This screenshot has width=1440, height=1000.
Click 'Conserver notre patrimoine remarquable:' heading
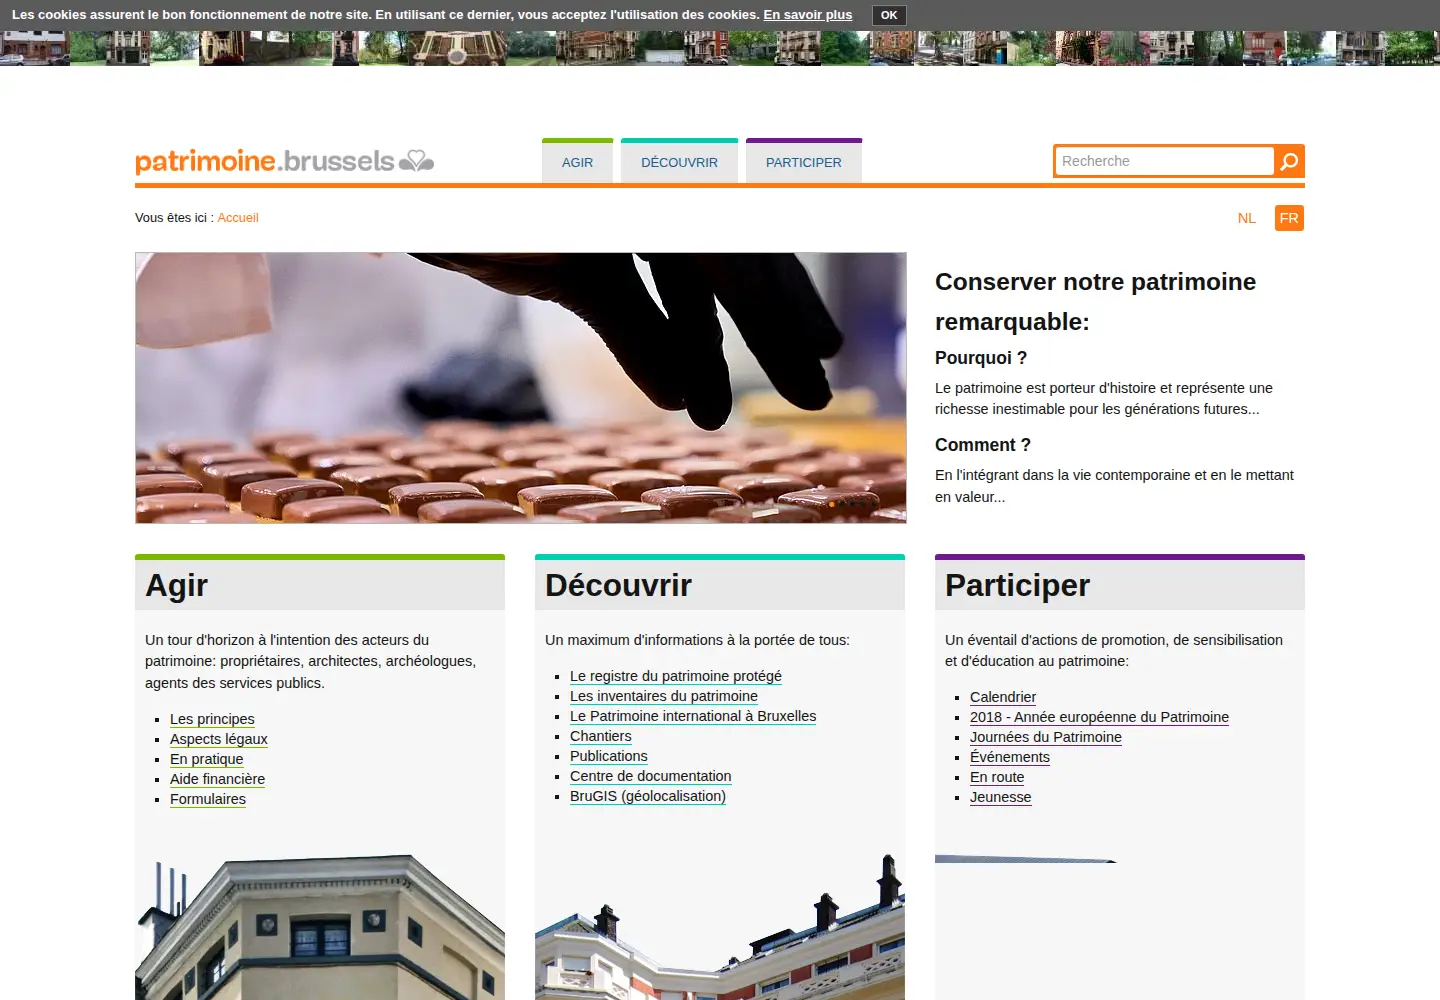point(1095,301)
